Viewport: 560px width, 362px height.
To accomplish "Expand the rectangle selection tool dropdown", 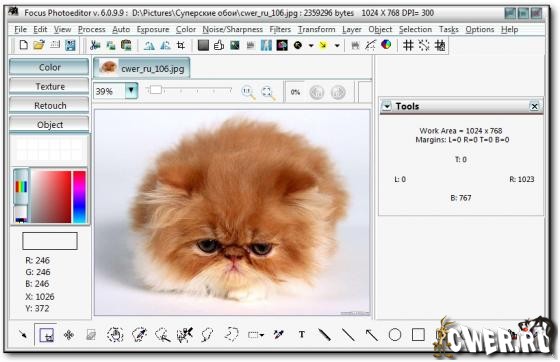I will pos(262,335).
